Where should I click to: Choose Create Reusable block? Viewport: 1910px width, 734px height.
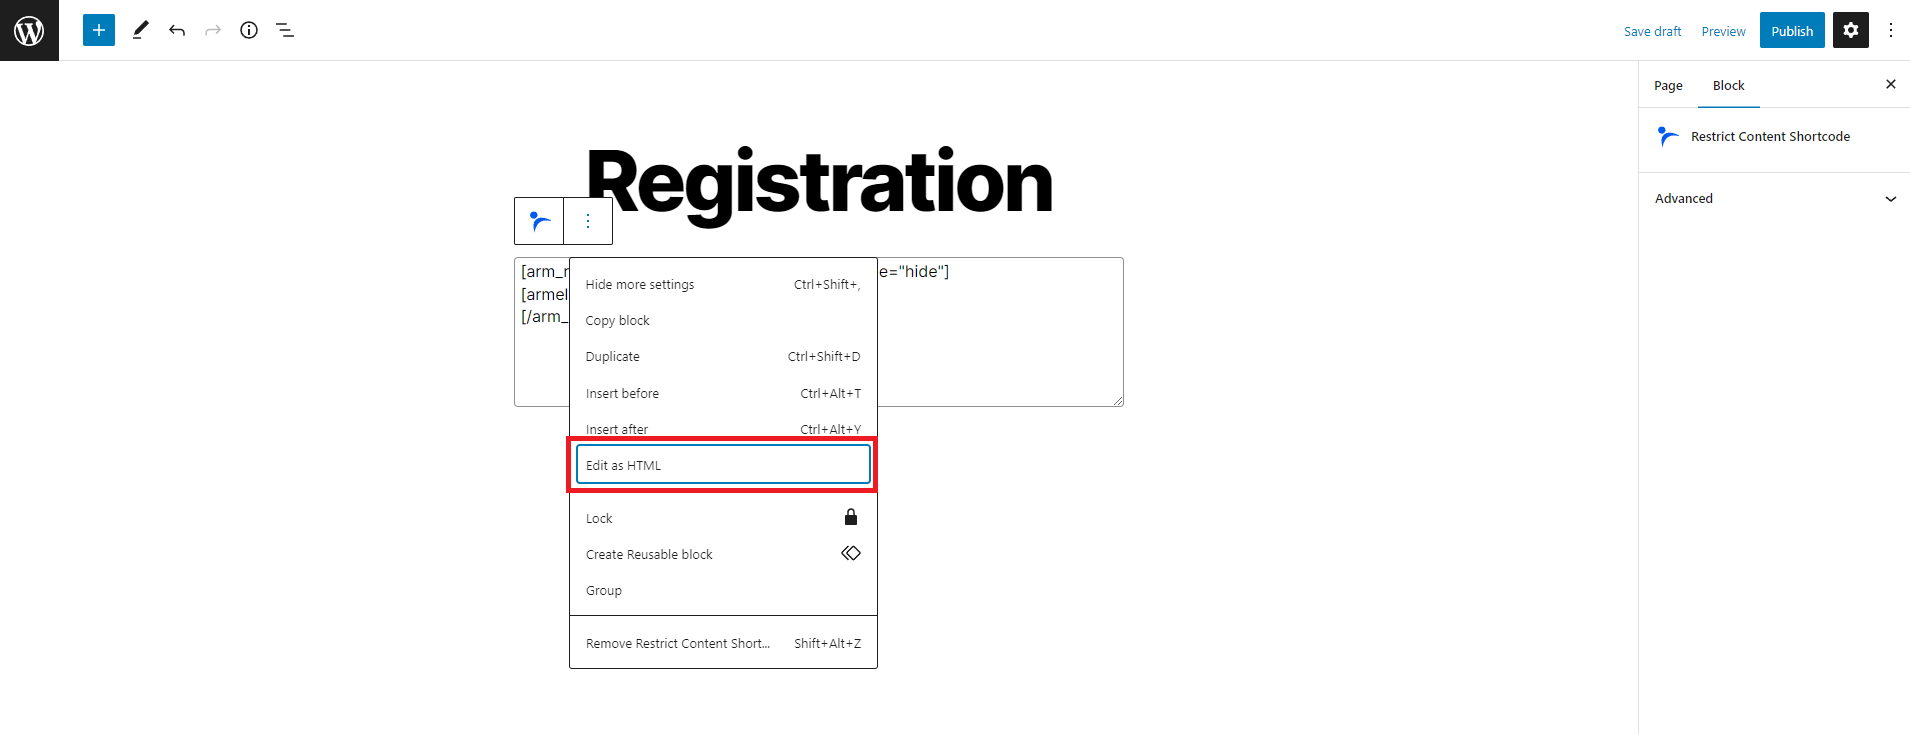click(723, 554)
